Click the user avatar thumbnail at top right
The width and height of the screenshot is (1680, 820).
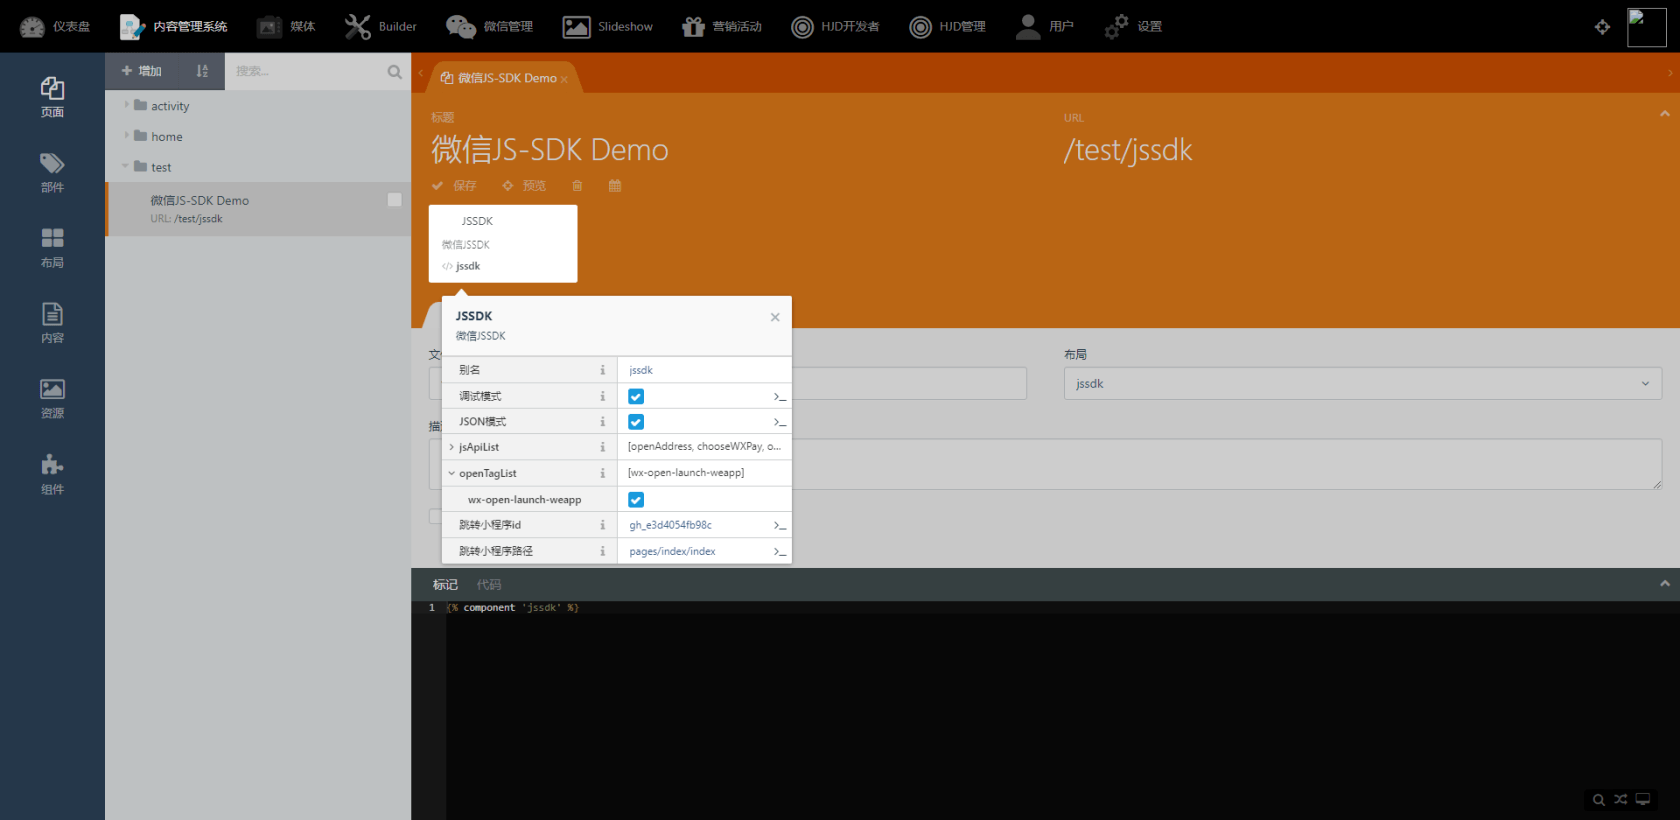1646,27
